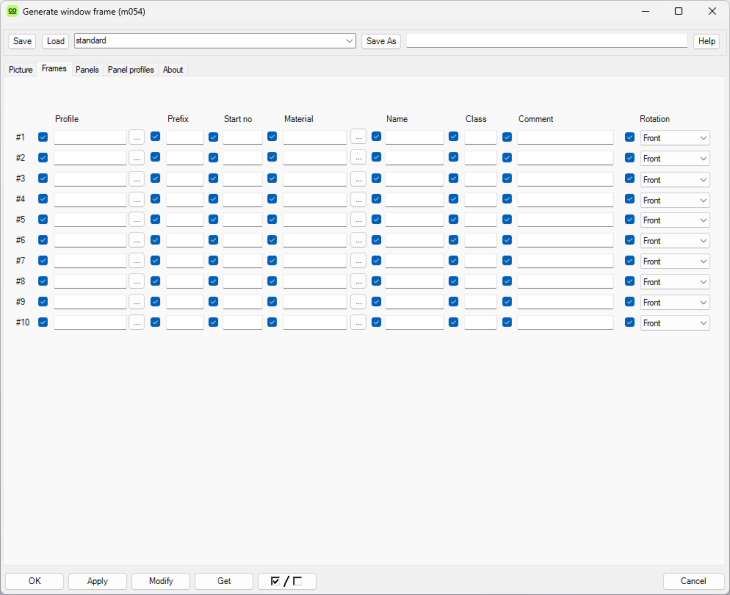Open profile browse button for row #2
730x595 pixels.
pos(136,158)
